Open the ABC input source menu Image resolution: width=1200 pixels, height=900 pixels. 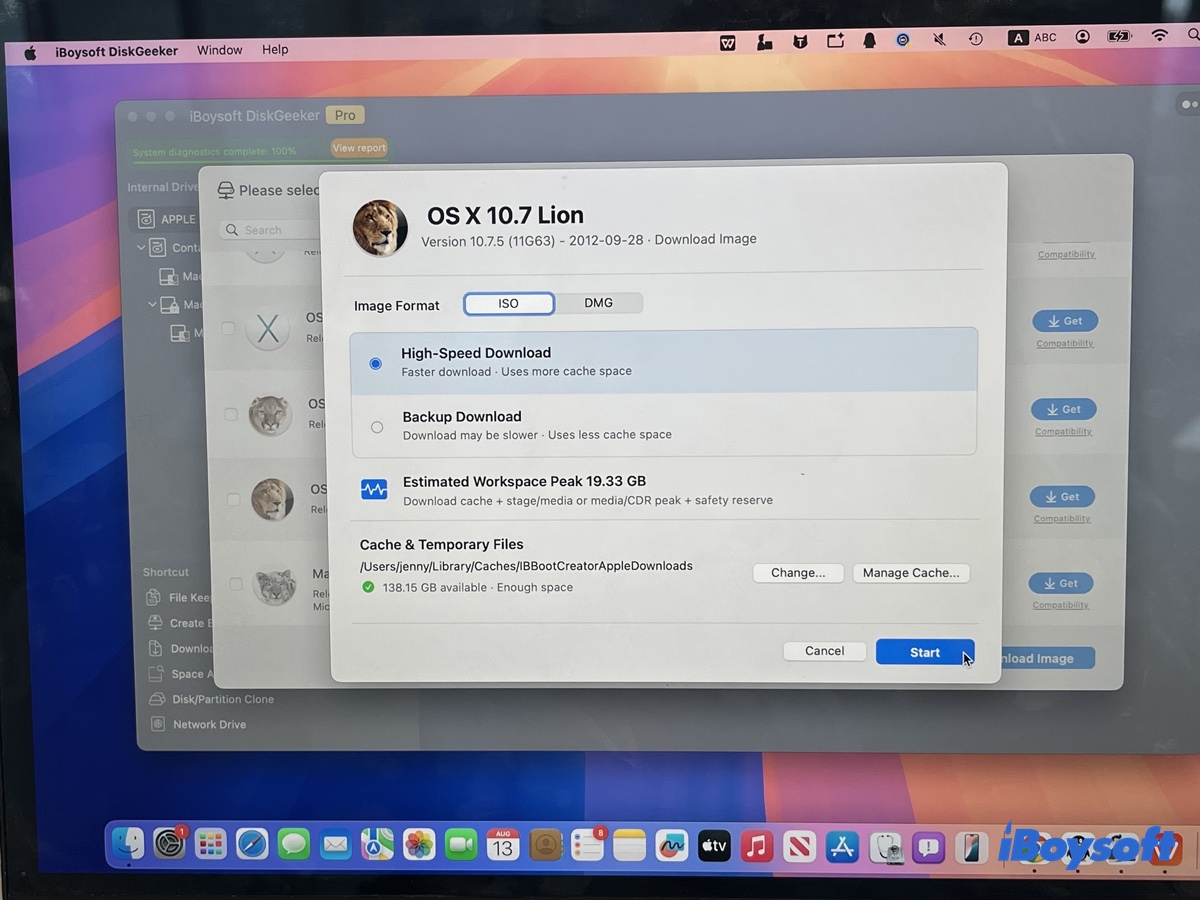[1032, 37]
